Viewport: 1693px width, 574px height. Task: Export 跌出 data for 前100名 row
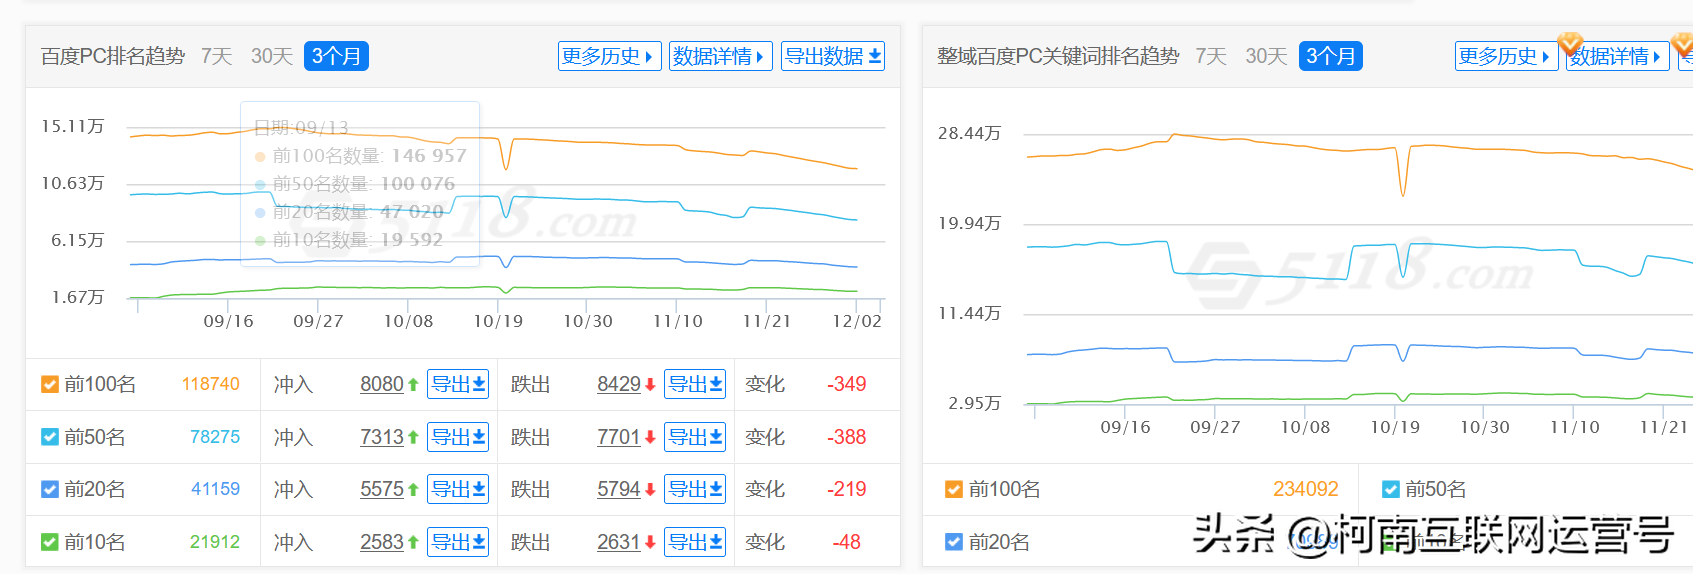click(695, 384)
